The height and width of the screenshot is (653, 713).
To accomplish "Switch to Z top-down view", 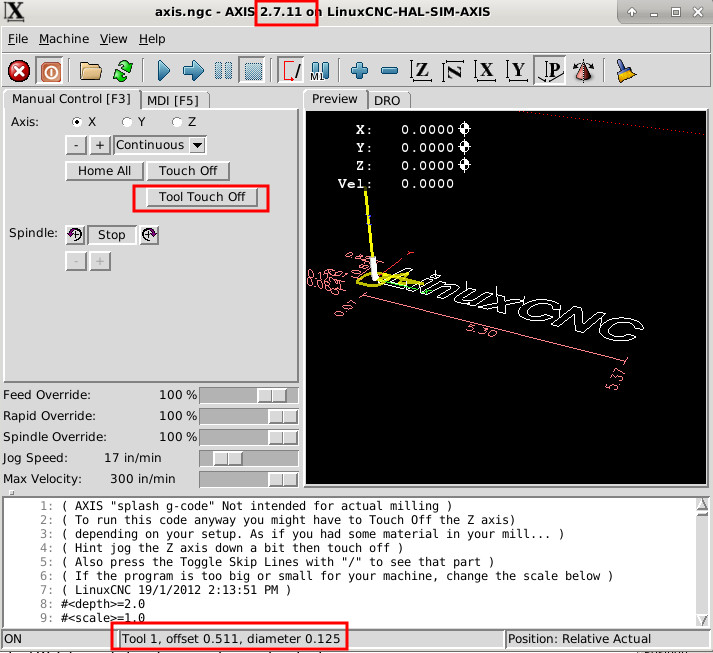I will point(421,71).
